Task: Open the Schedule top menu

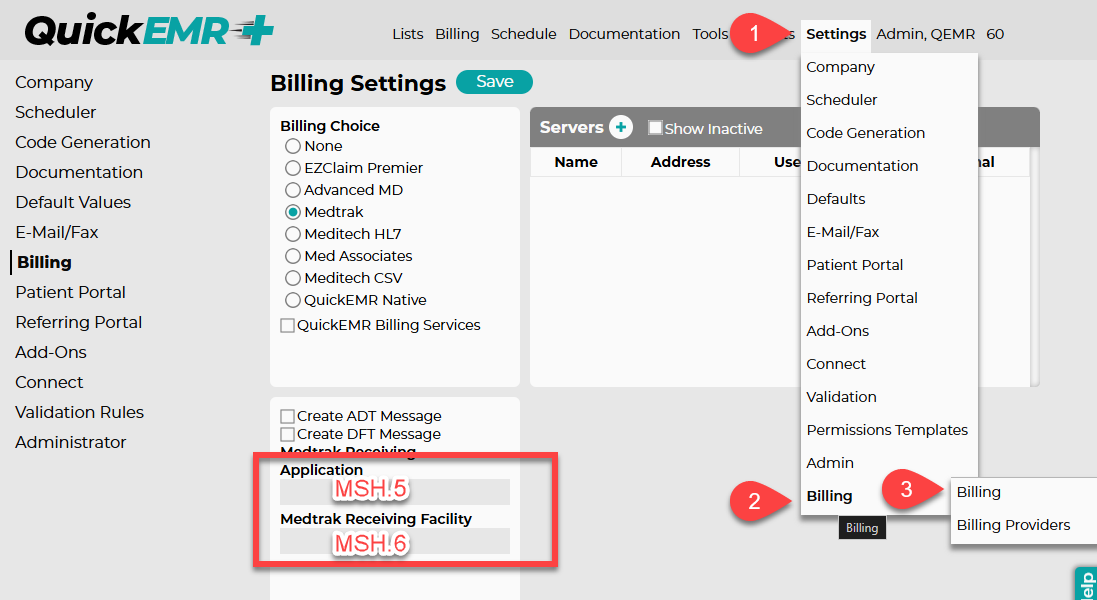Action: 523,34
